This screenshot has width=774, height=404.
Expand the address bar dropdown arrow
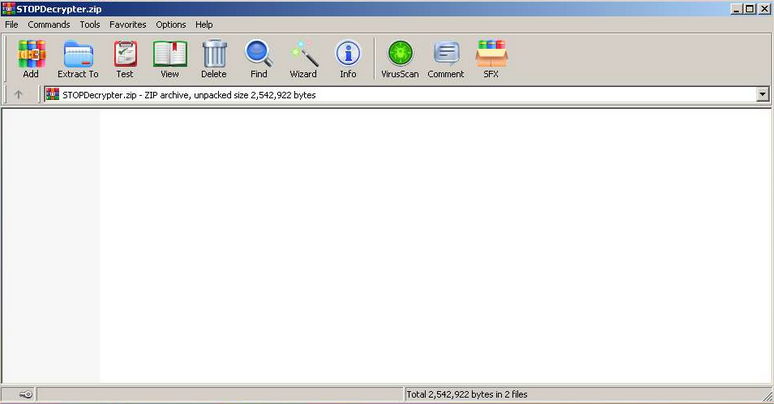[x=763, y=94]
